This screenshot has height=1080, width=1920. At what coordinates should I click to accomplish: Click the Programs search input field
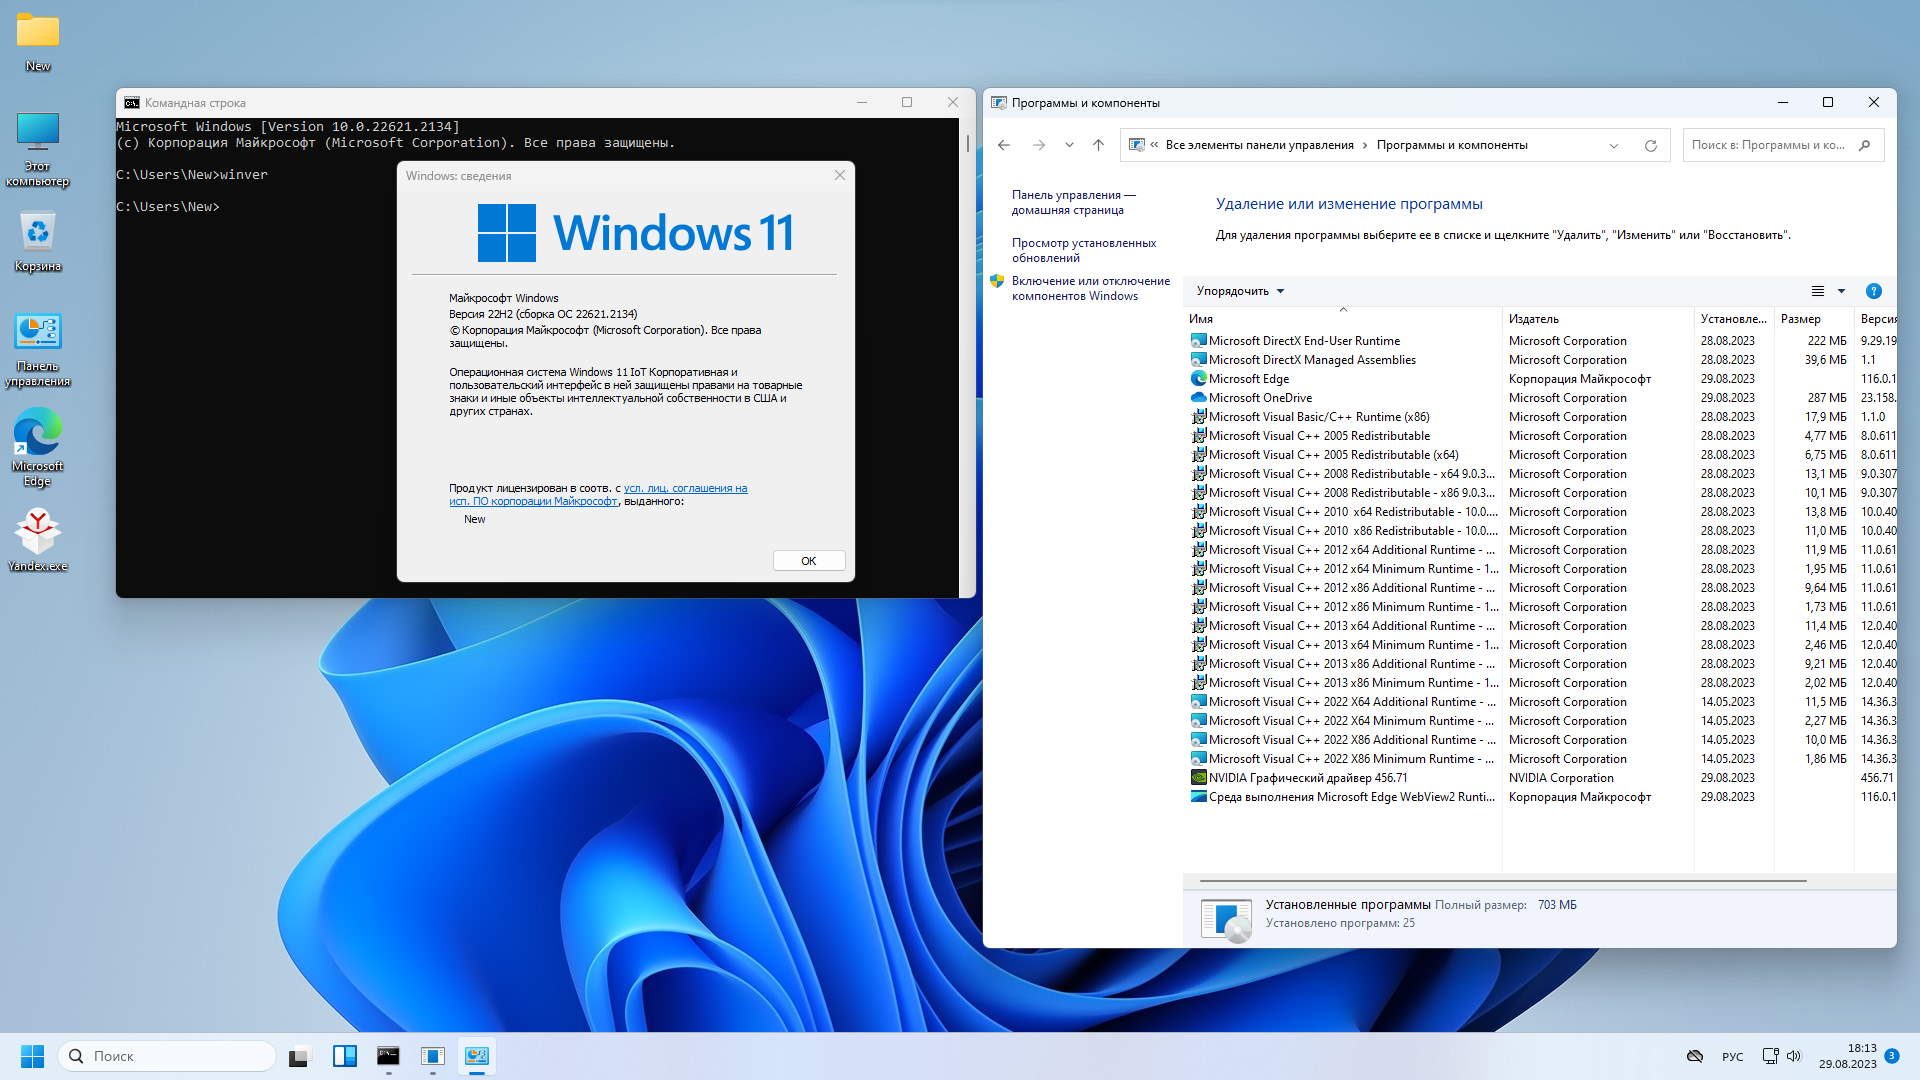click(x=1768, y=145)
